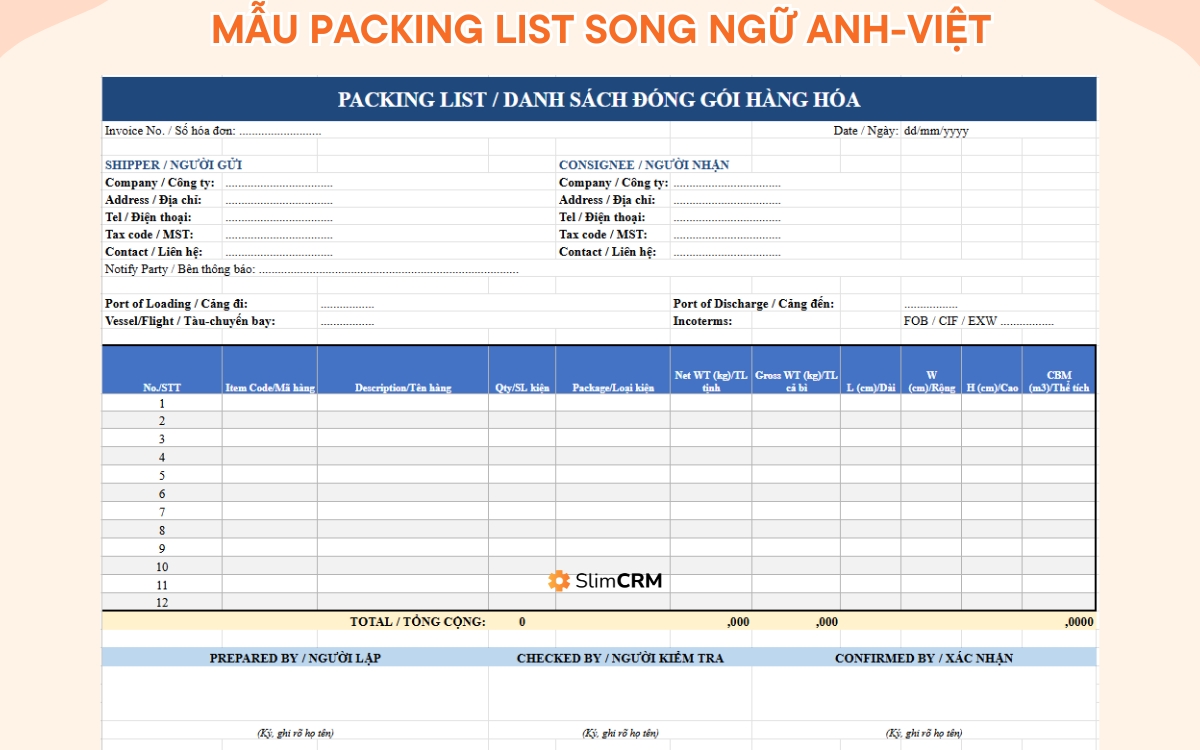Select row number 10 in the STT column
This screenshot has width=1200, height=750.
162,567
